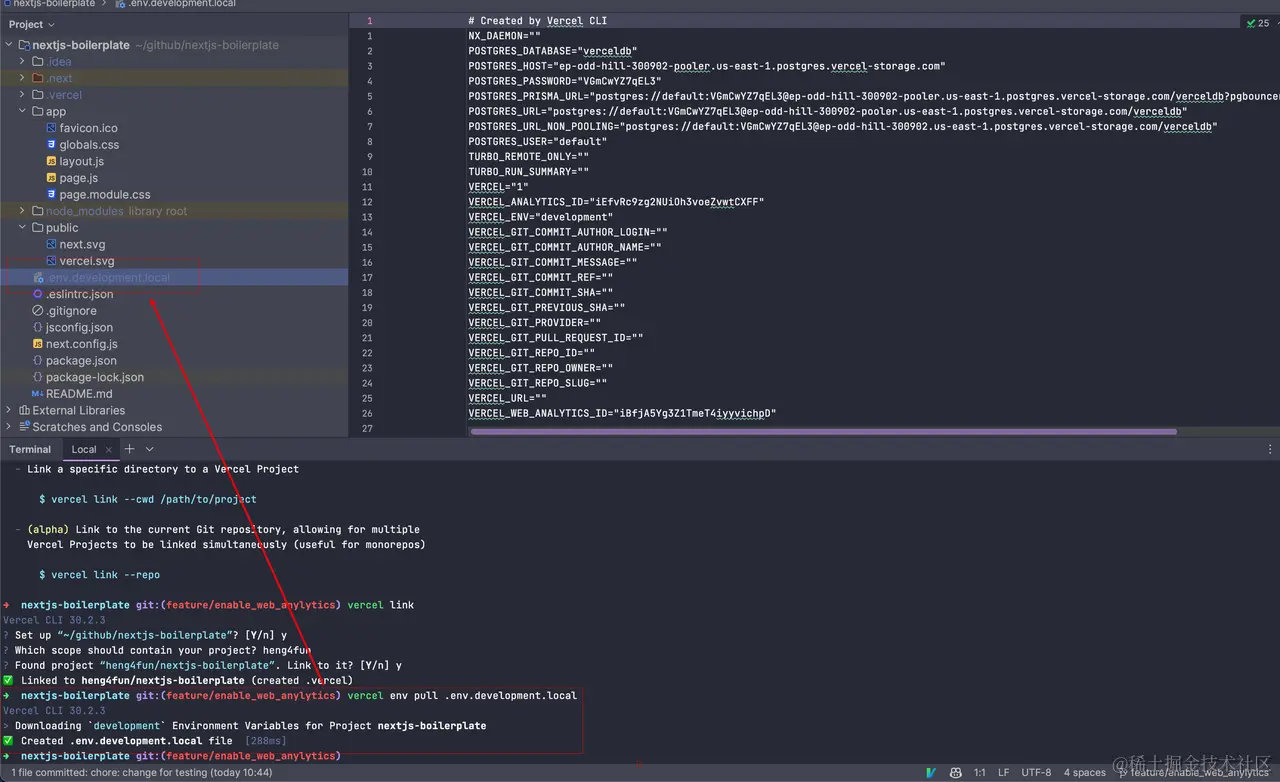Viewport: 1280px width, 782px height.
Task: Click the page.js JavaScript file icon
Action: 51,178
